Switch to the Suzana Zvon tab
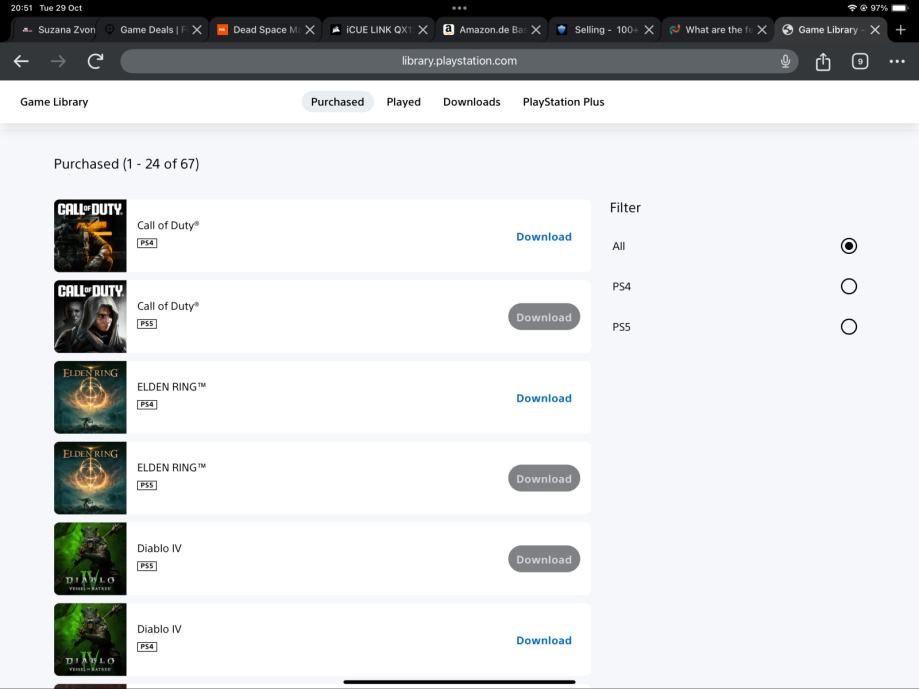Screen dimensions: 919x689 pyautogui.click(x=57, y=29)
